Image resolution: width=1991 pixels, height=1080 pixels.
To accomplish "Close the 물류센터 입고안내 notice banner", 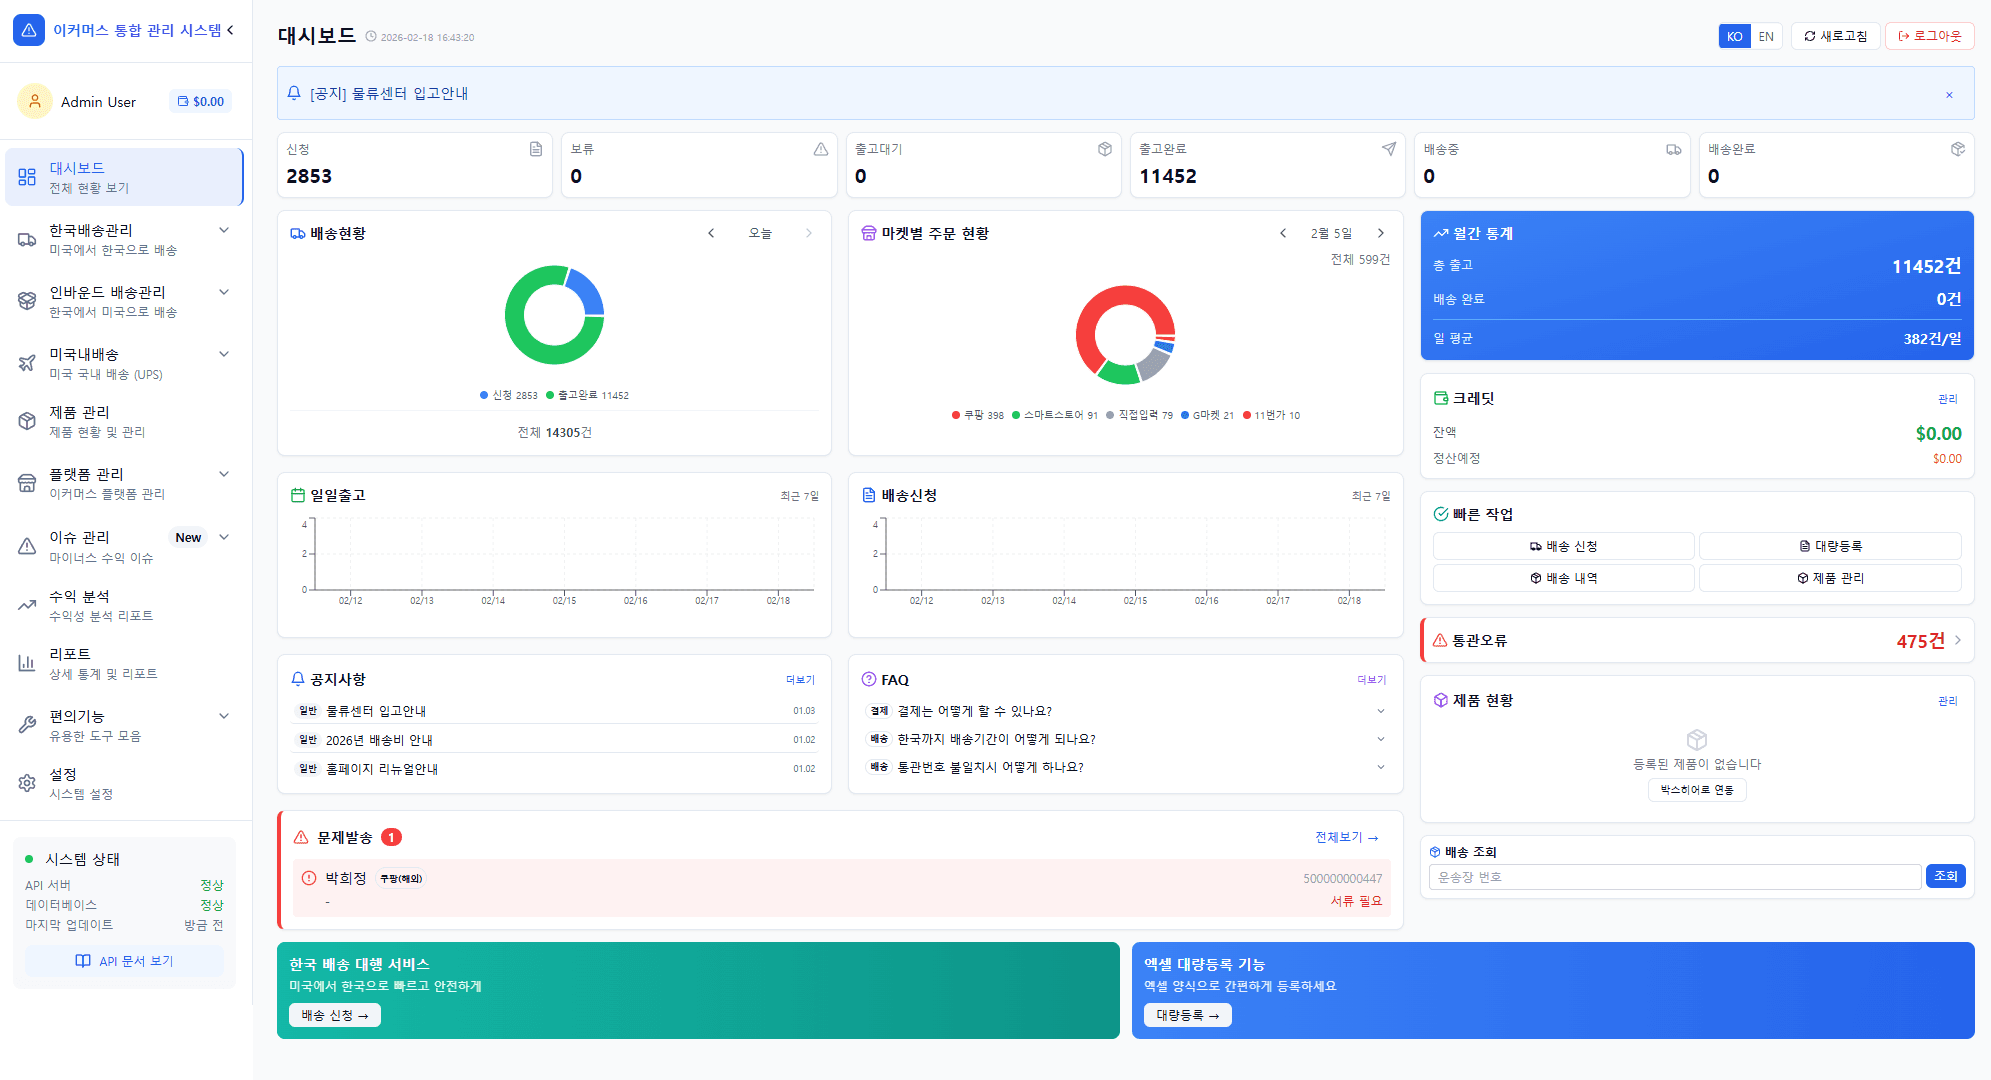I will 1948,95.
